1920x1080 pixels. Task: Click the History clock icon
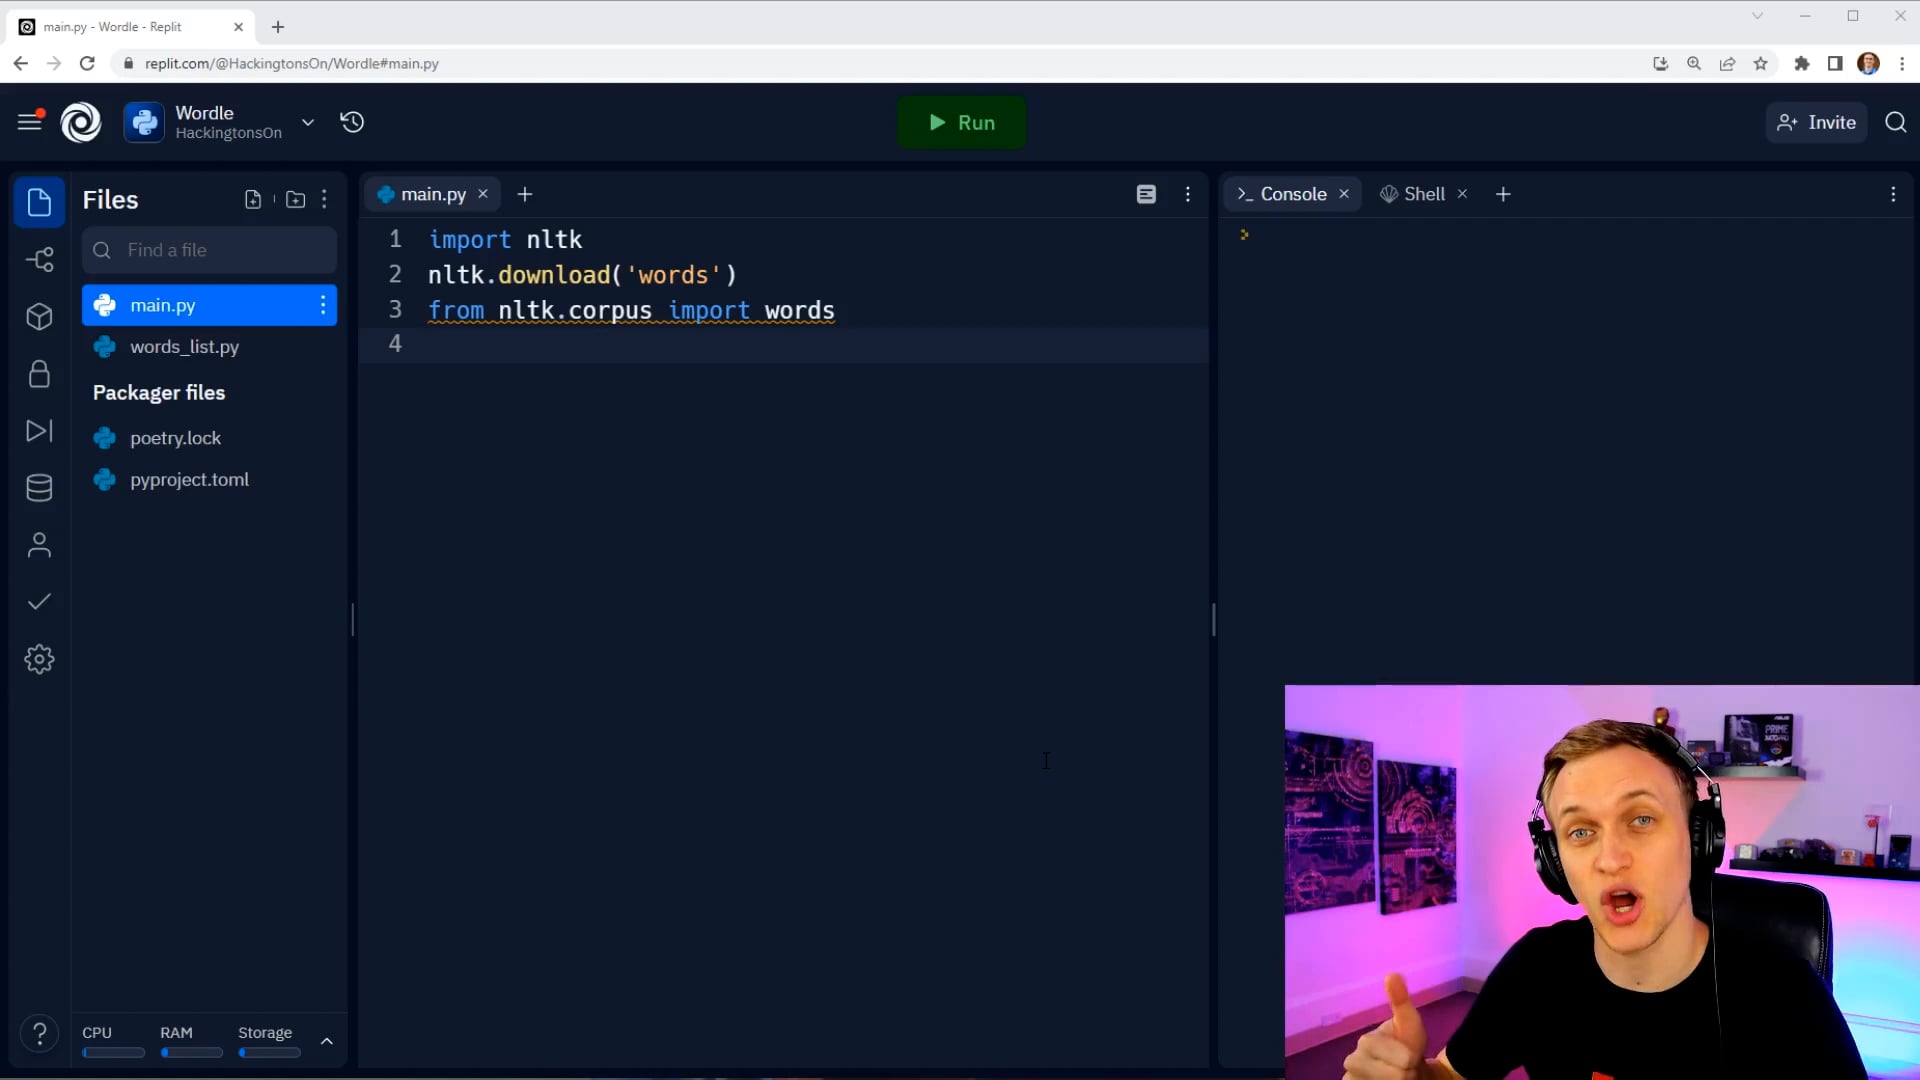click(352, 122)
